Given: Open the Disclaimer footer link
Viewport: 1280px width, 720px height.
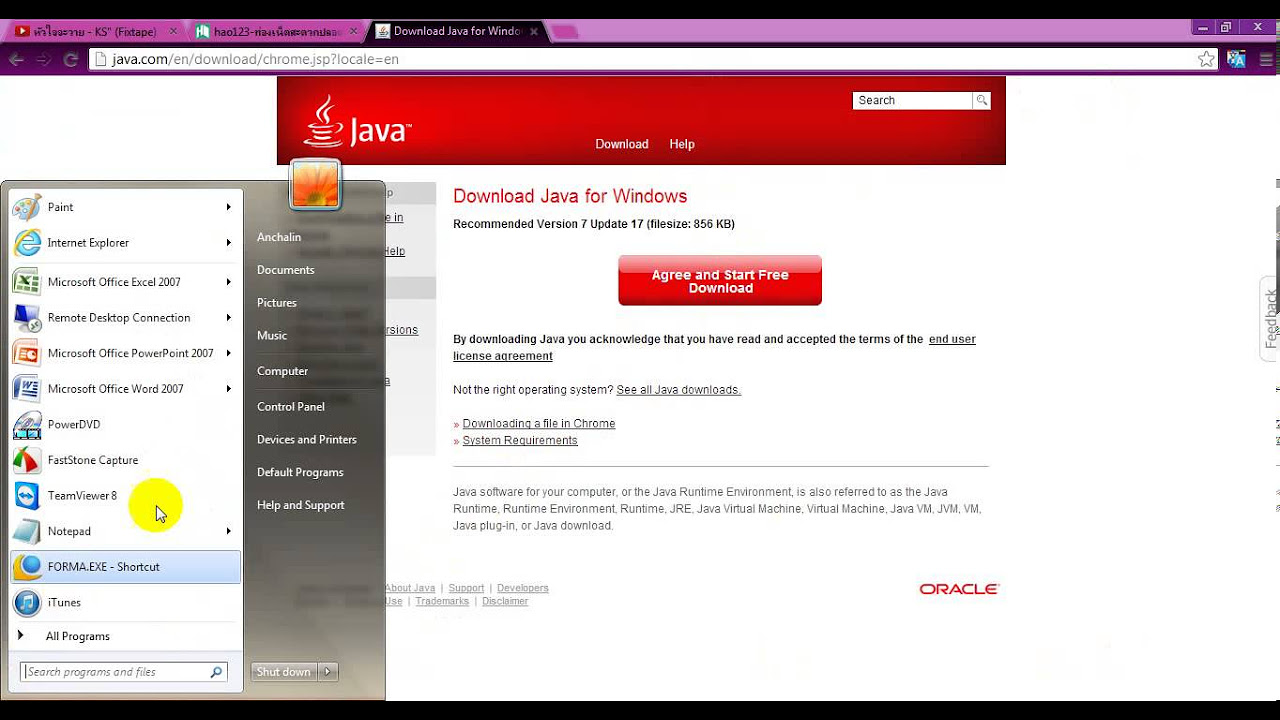Looking at the screenshot, I should 505,602.
